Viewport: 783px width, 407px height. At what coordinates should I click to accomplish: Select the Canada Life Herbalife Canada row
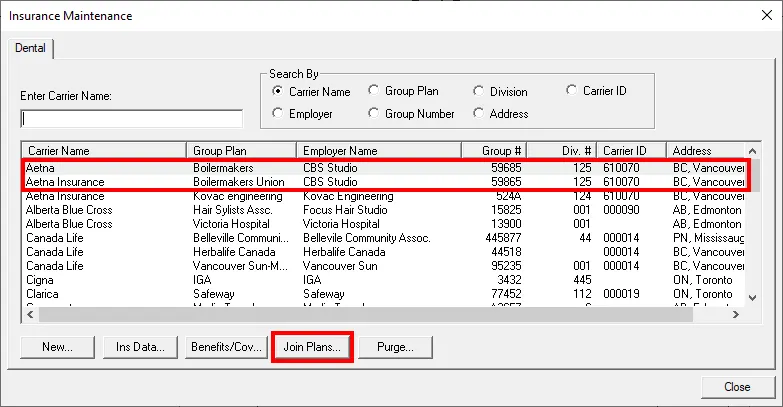click(385, 252)
